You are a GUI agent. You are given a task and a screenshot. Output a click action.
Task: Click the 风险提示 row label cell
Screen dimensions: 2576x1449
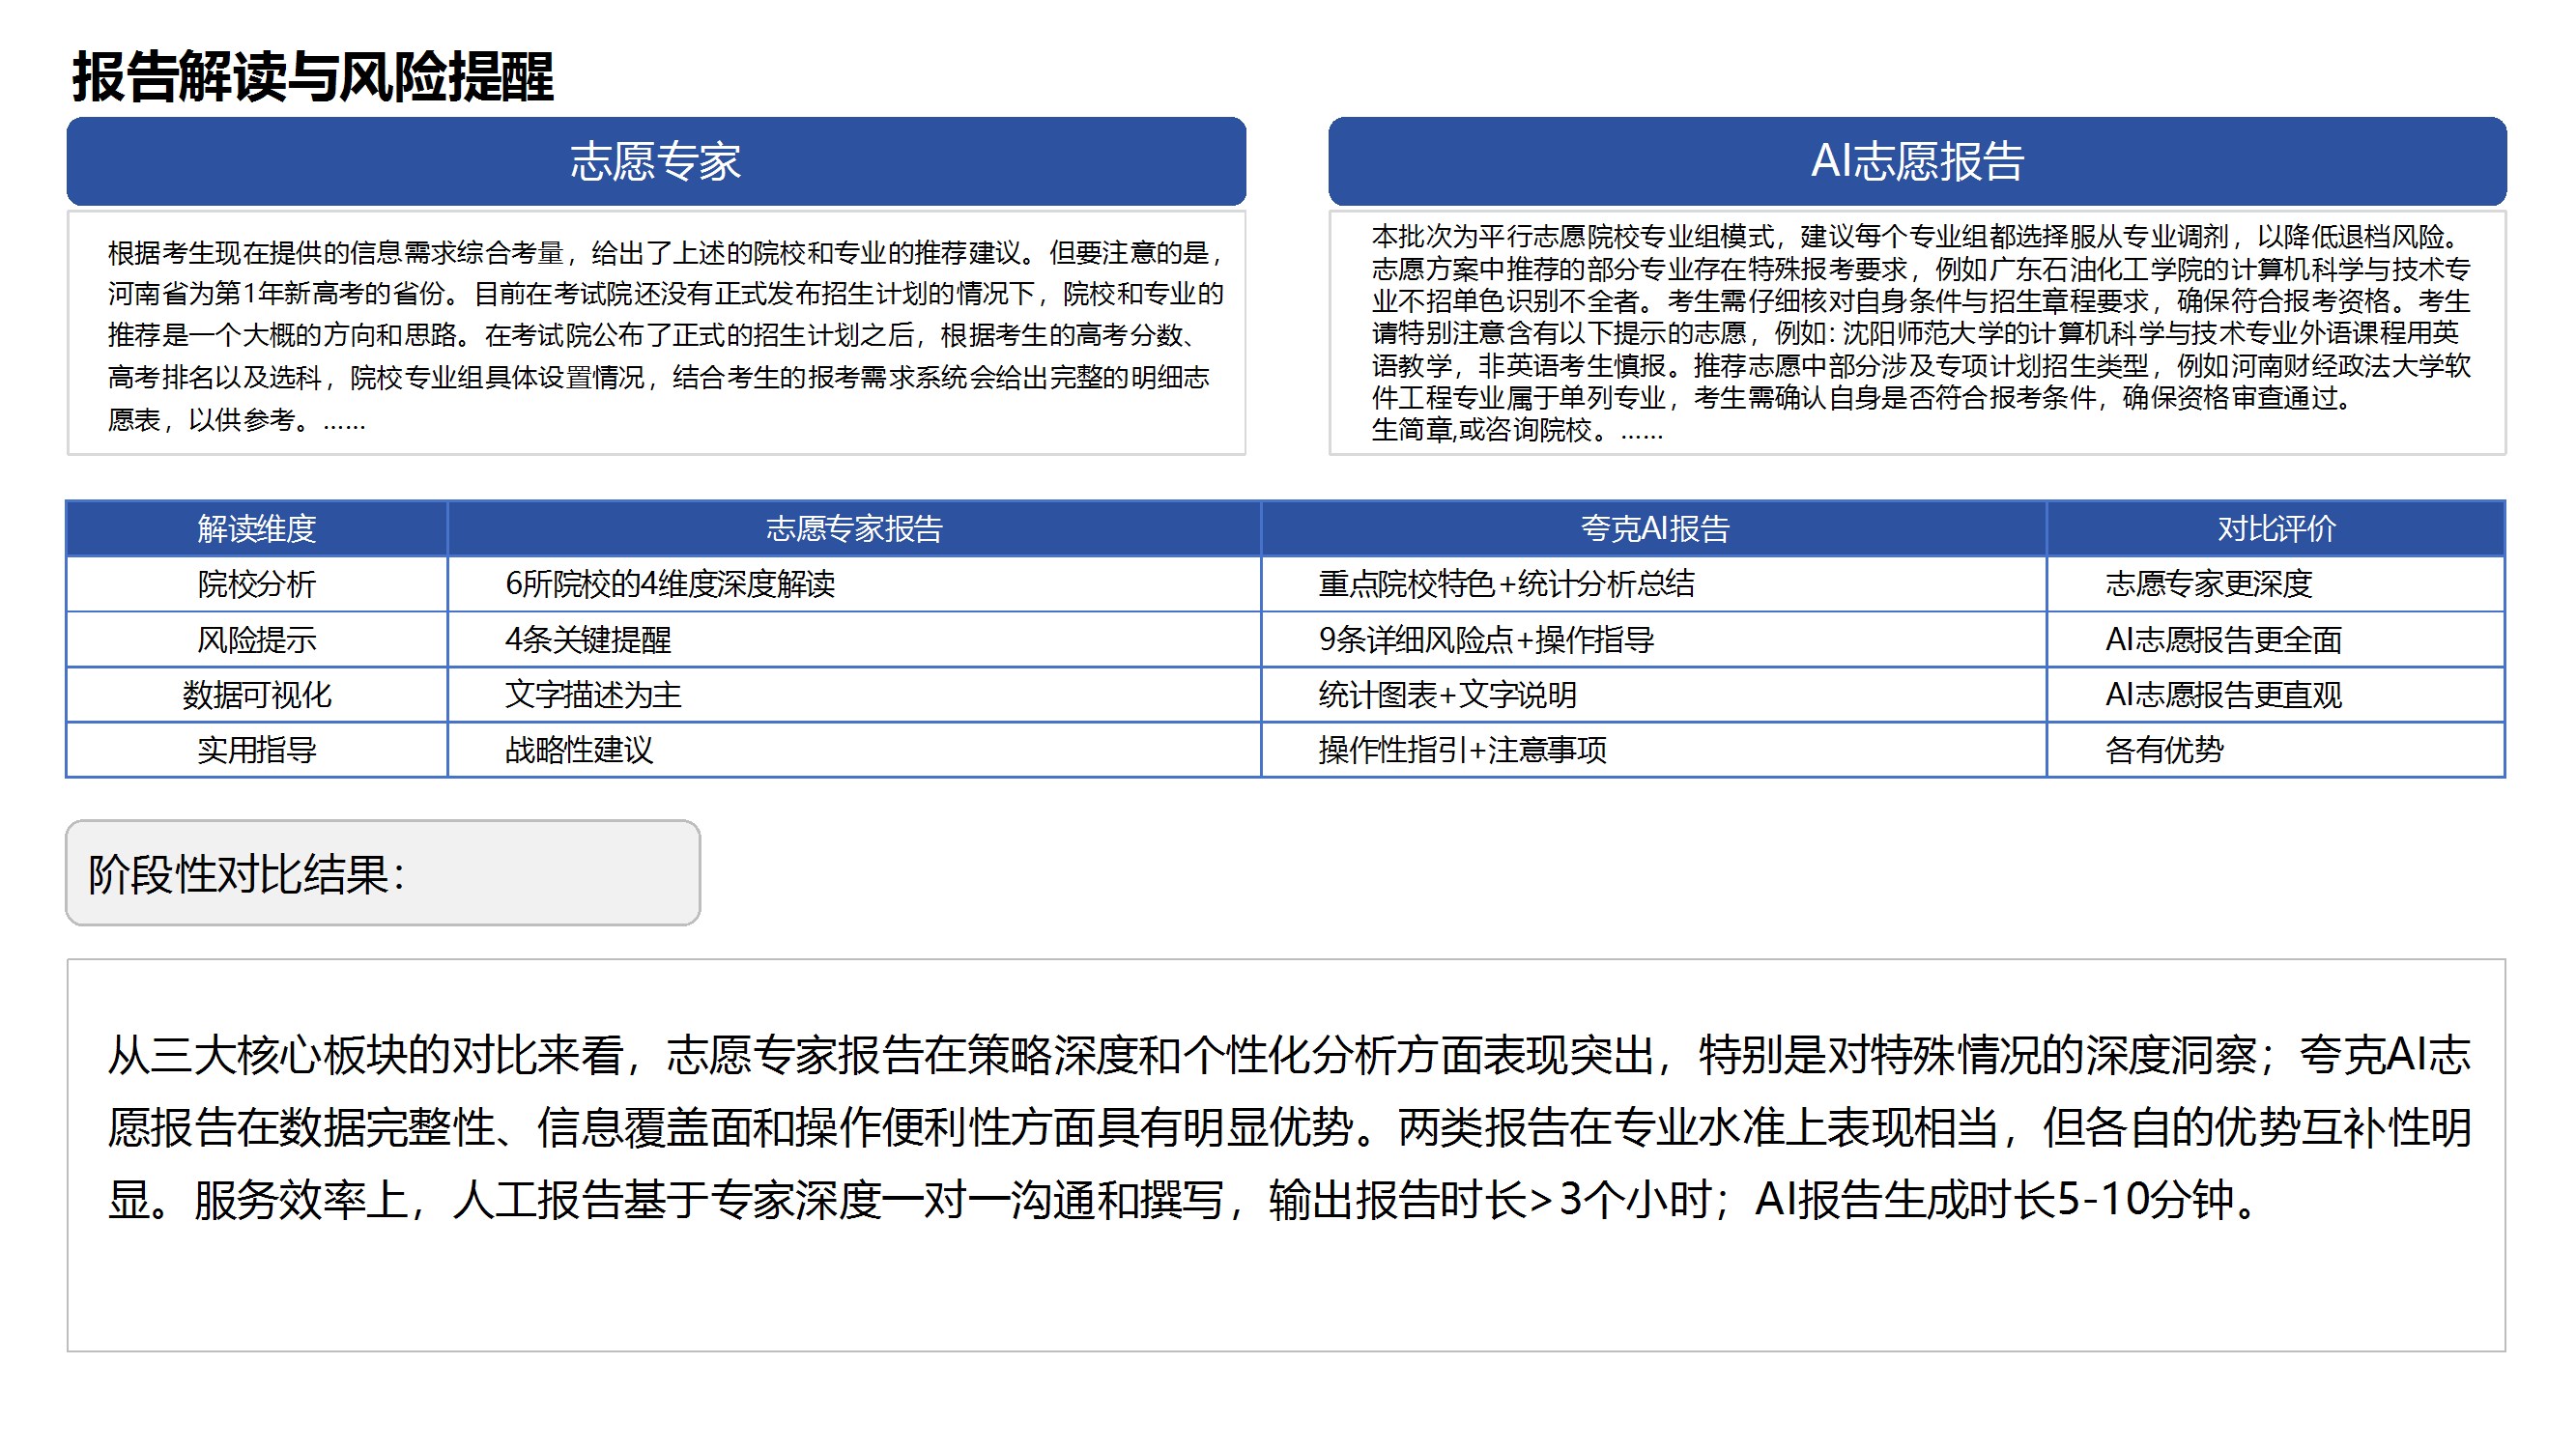point(256,639)
